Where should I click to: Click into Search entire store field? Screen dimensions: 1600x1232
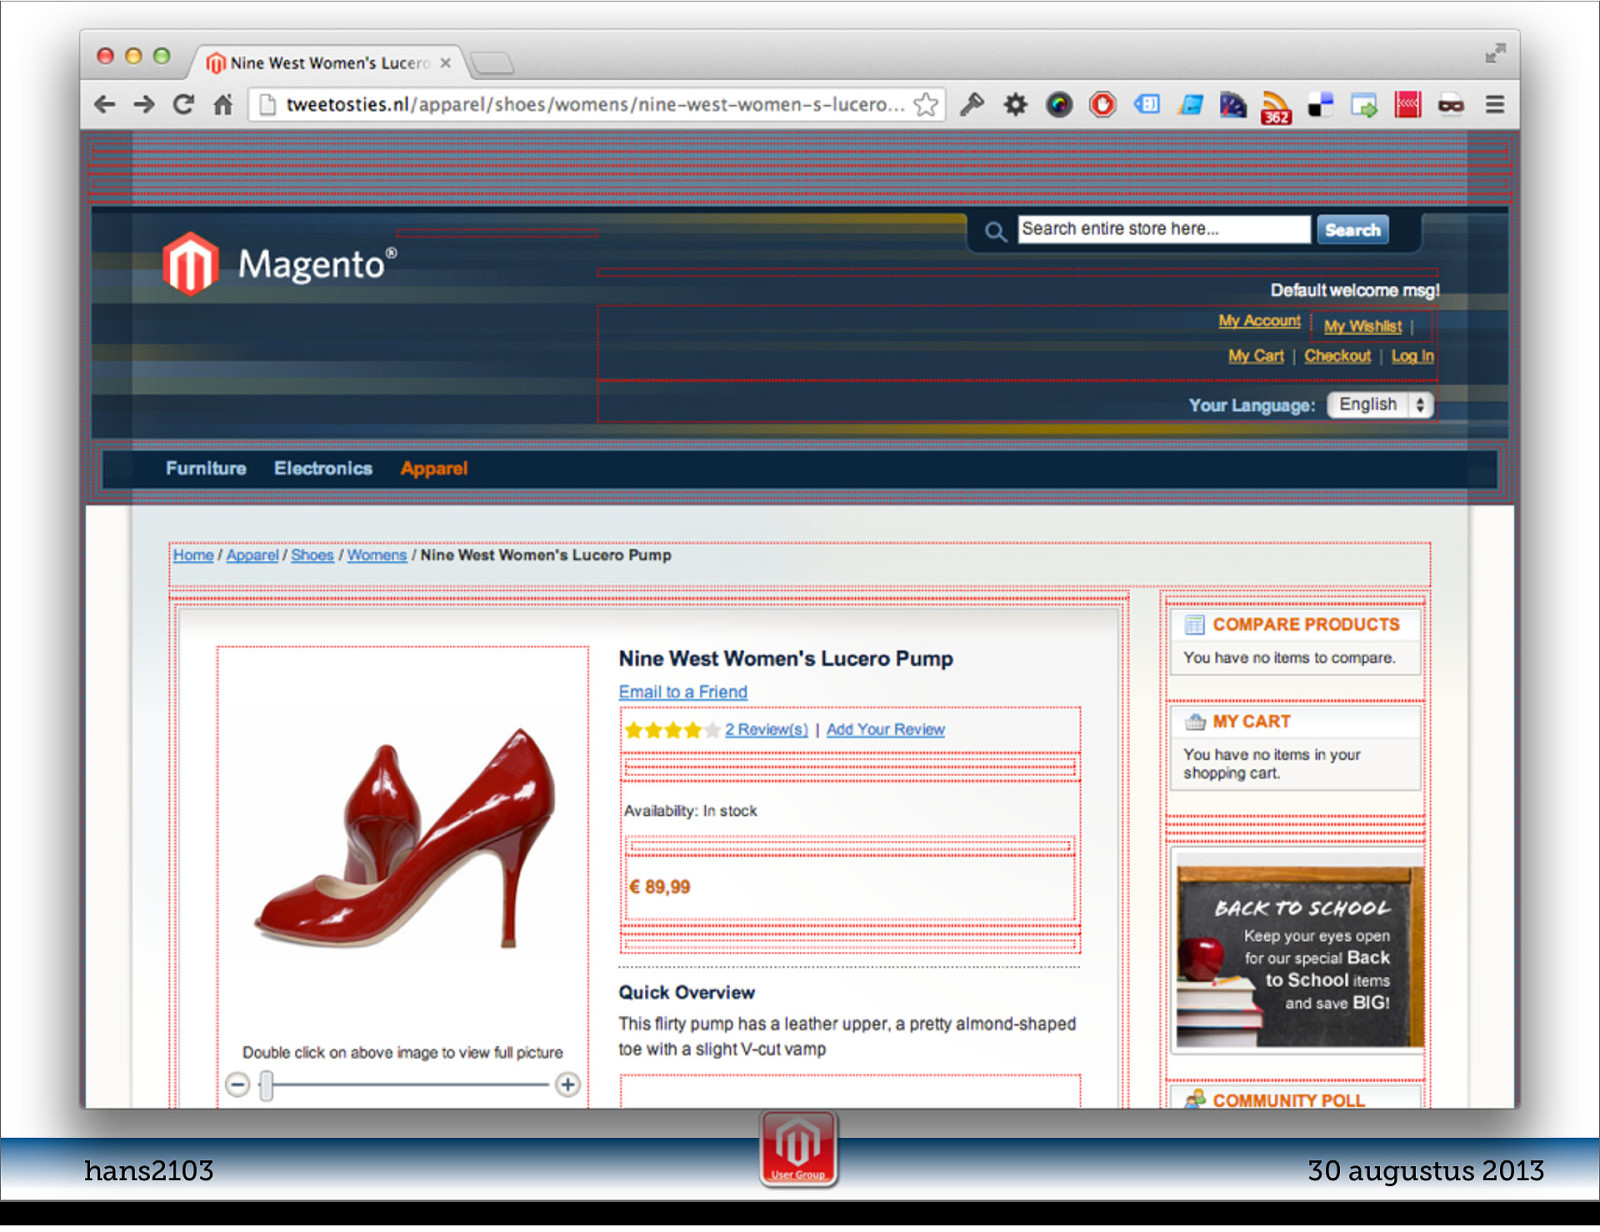tap(1164, 229)
